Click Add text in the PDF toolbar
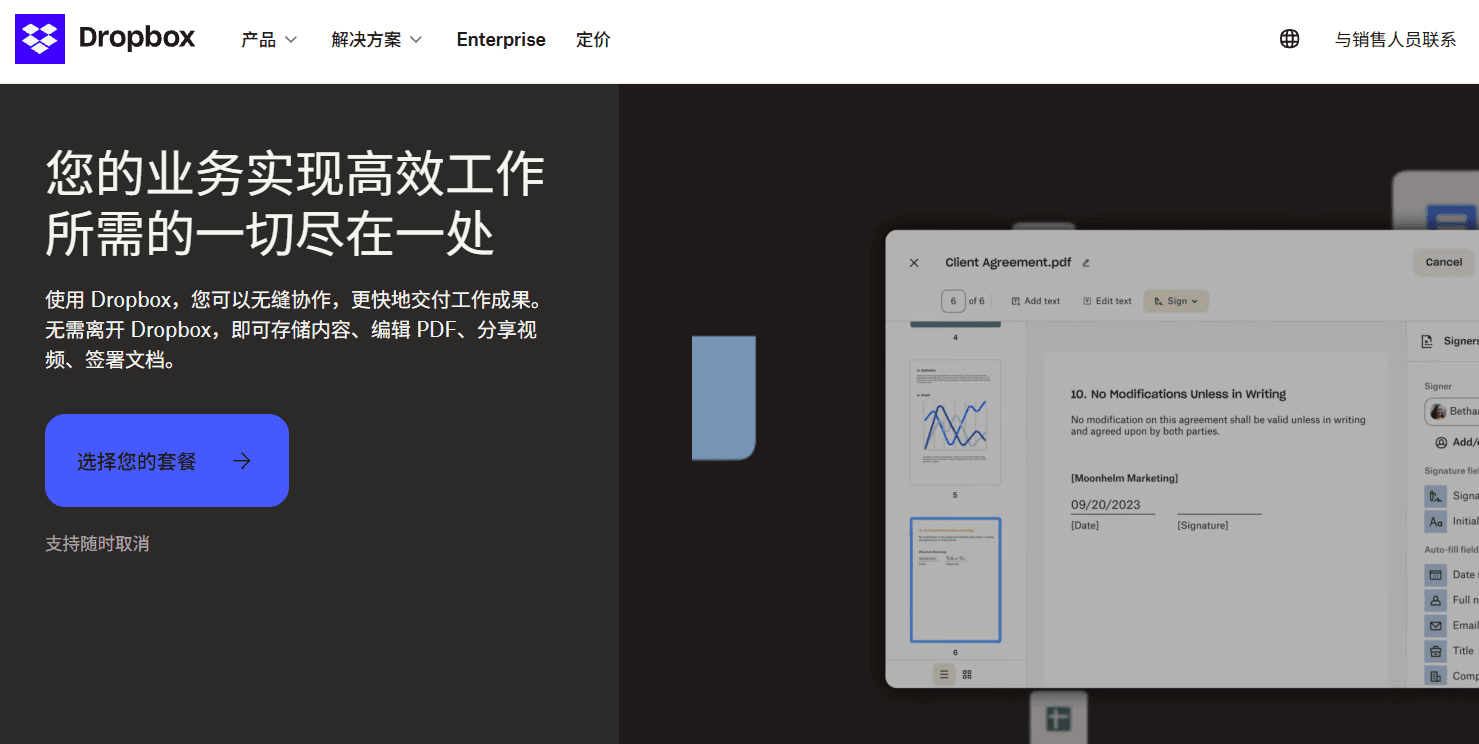The width and height of the screenshot is (1479, 744). [1035, 301]
